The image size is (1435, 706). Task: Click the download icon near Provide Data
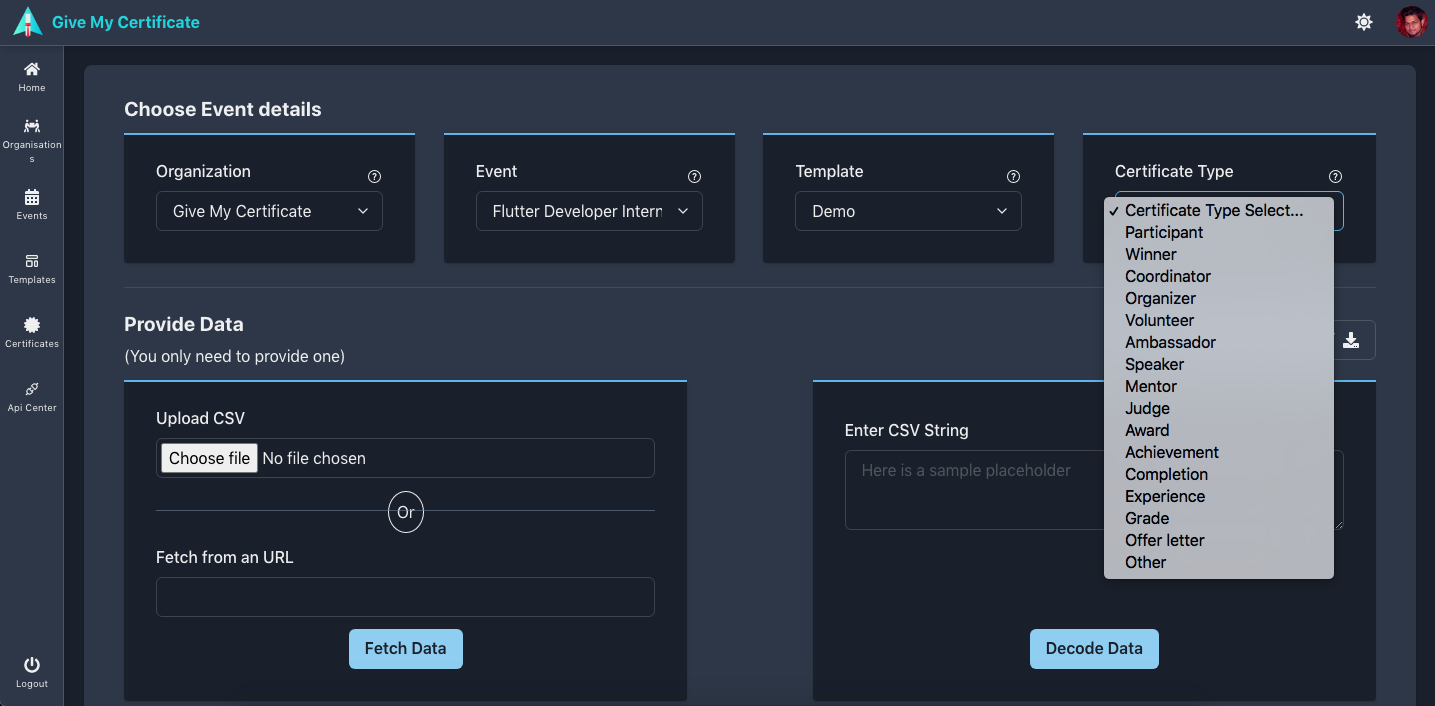(x=1351, y=340)
